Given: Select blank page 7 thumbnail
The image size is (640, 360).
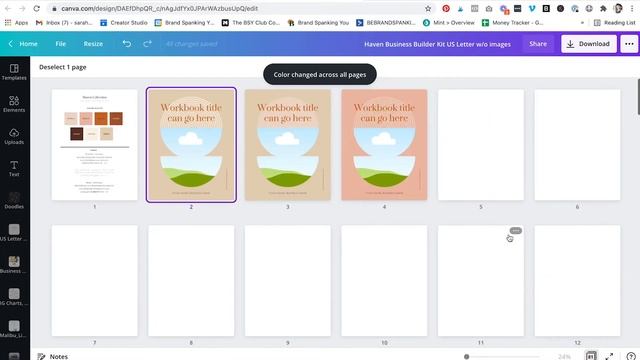Looking at the screenshot, I should [95, 281].
